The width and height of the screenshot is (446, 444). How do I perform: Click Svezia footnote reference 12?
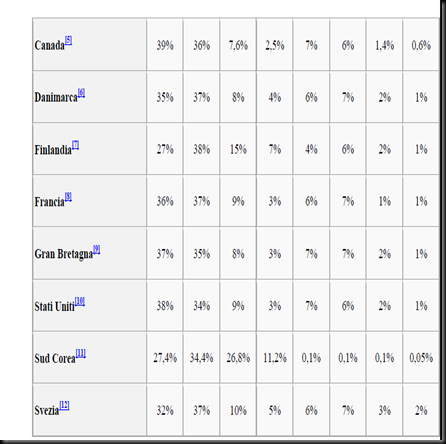[64, 405]
